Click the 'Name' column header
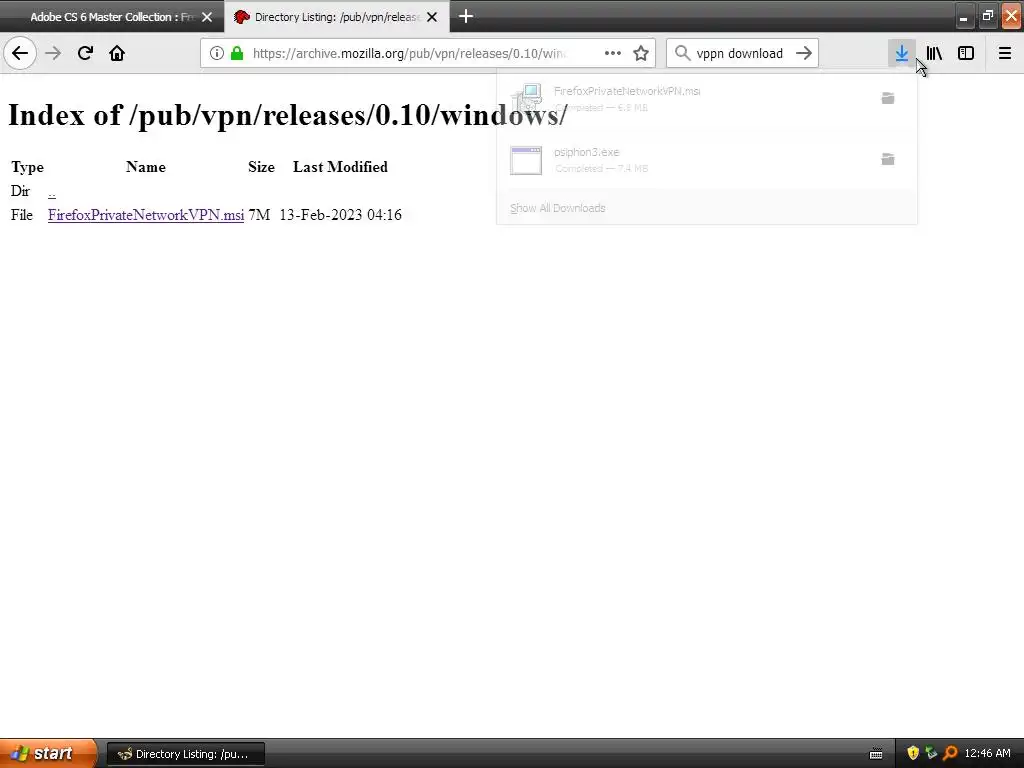This screenshot has width=1024, height=768. (x=146, y=167)
